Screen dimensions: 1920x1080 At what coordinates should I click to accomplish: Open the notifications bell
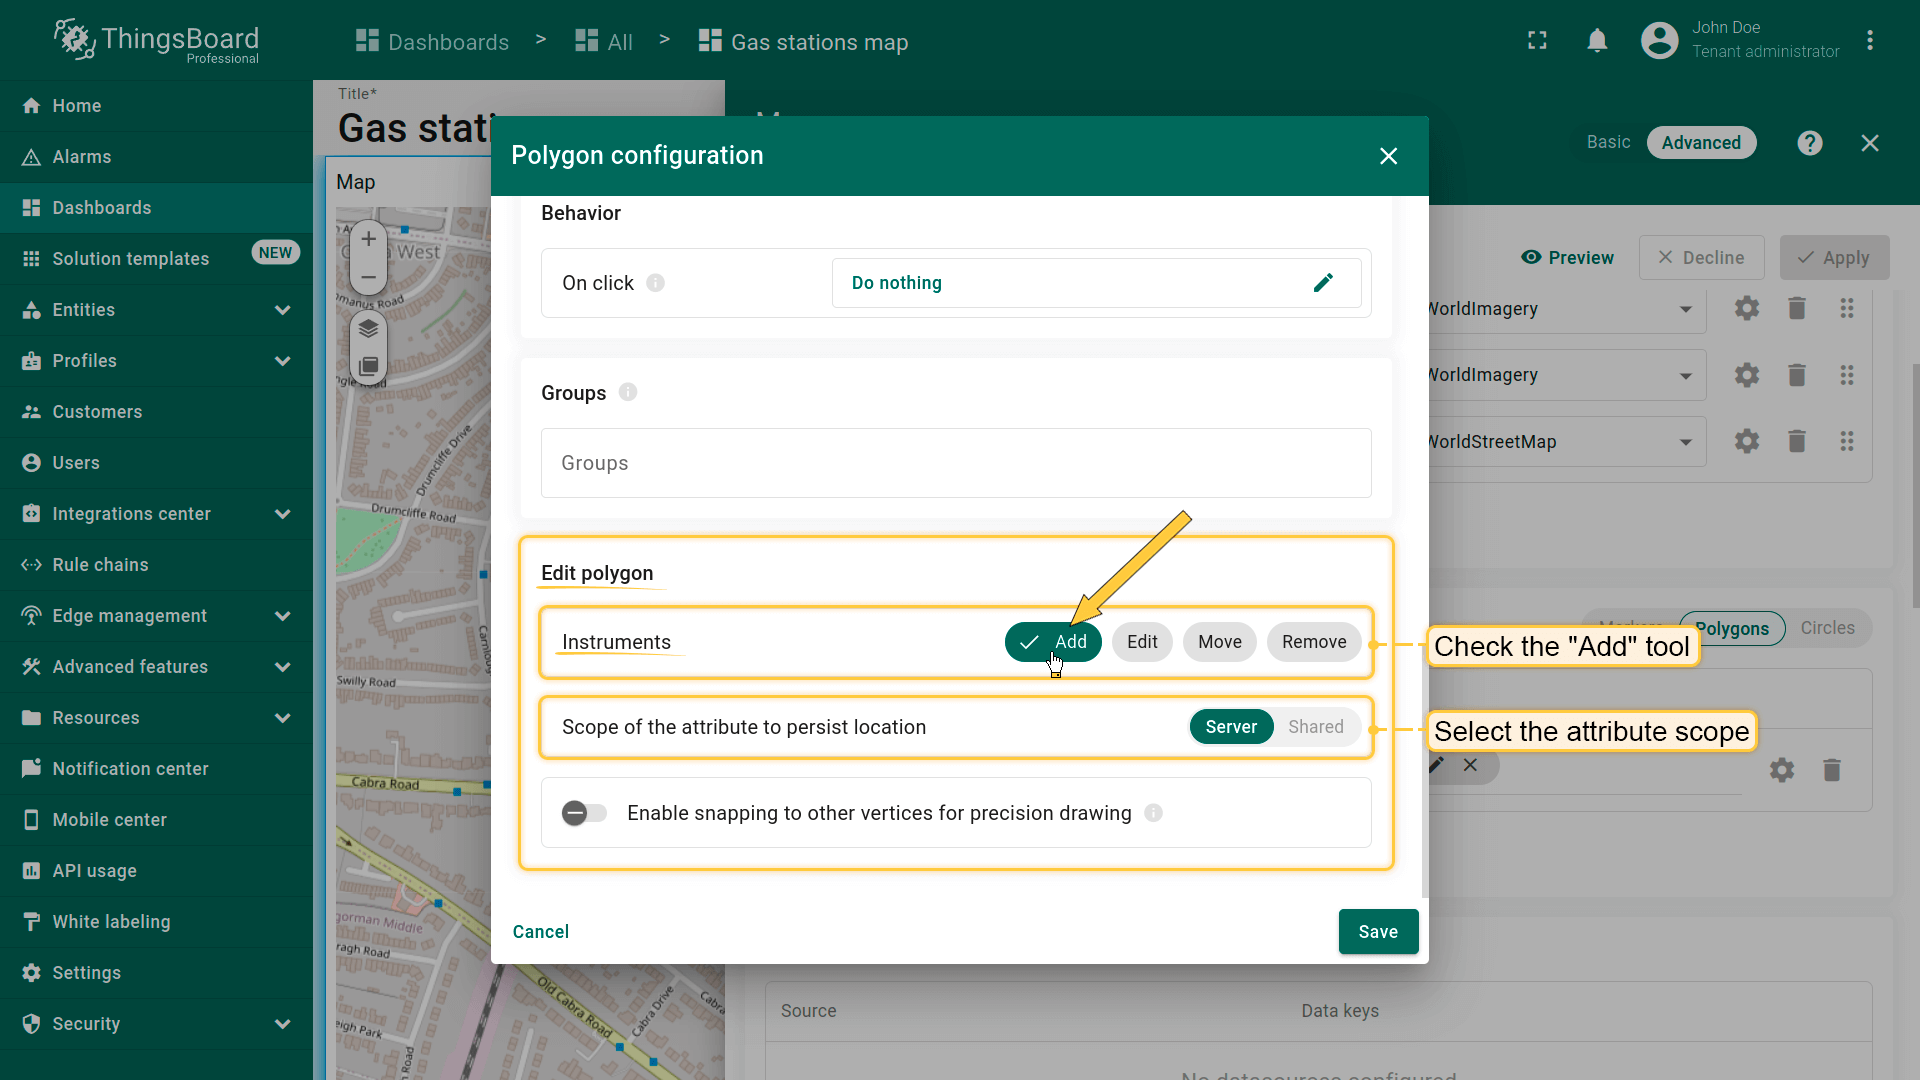point(1597,41)
